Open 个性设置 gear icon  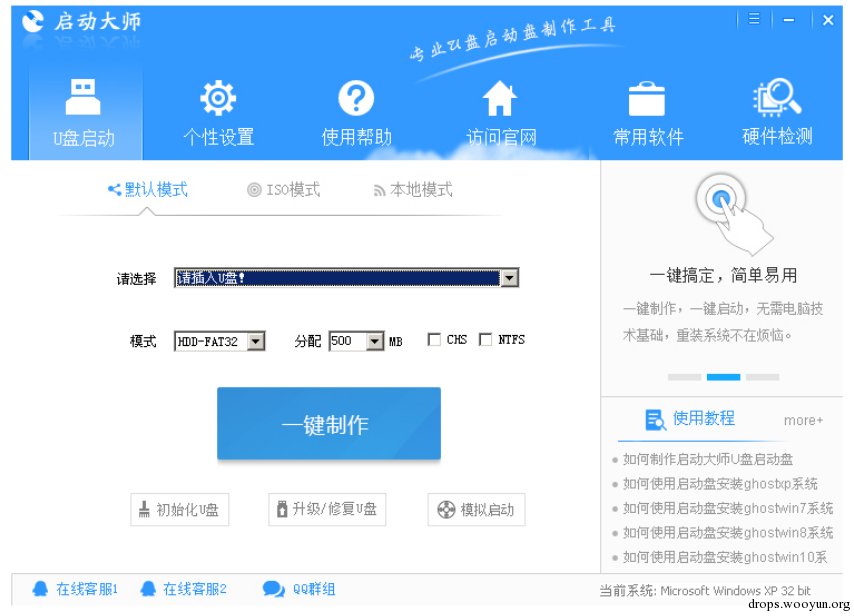[x=218, y=98]
